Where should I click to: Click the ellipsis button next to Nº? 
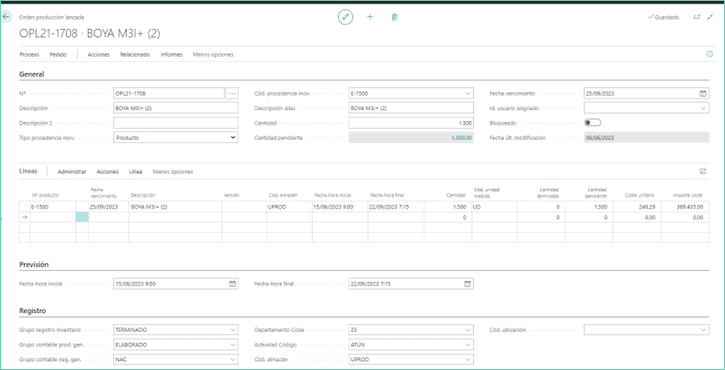pyautogui.click(x=232, y=93)
